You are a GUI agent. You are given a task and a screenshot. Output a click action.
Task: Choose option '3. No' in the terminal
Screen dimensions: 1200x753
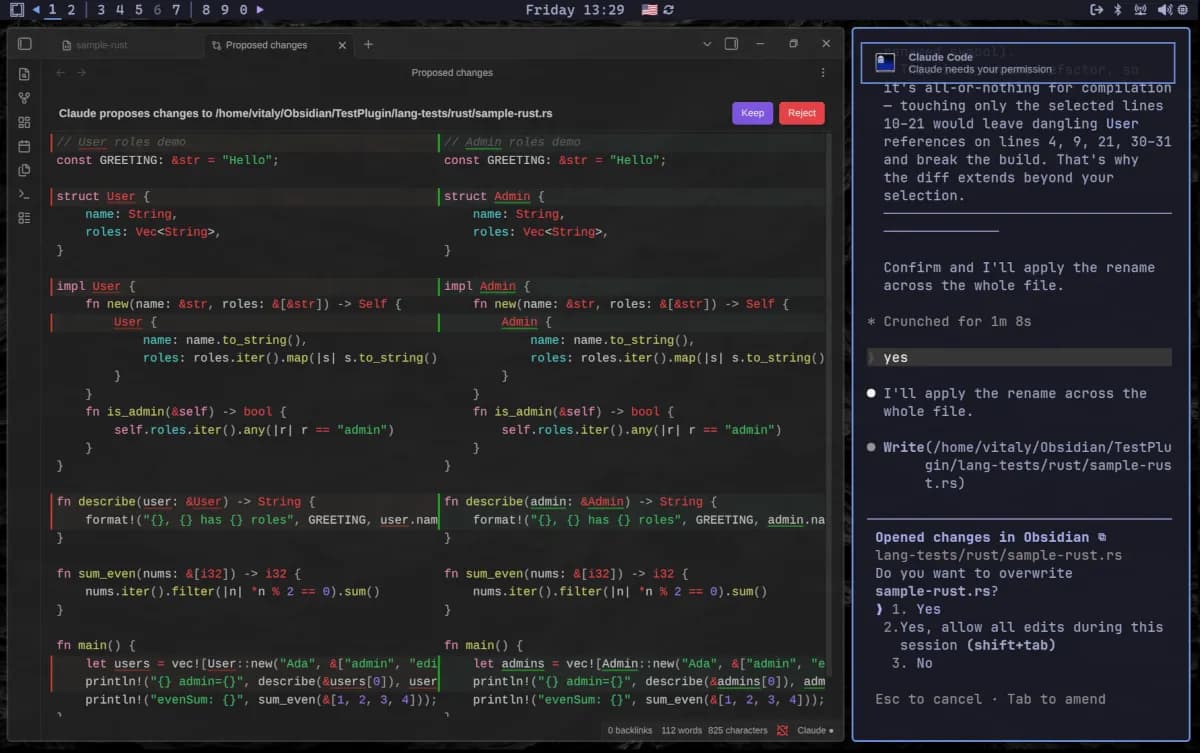click(x=912, y=663)
